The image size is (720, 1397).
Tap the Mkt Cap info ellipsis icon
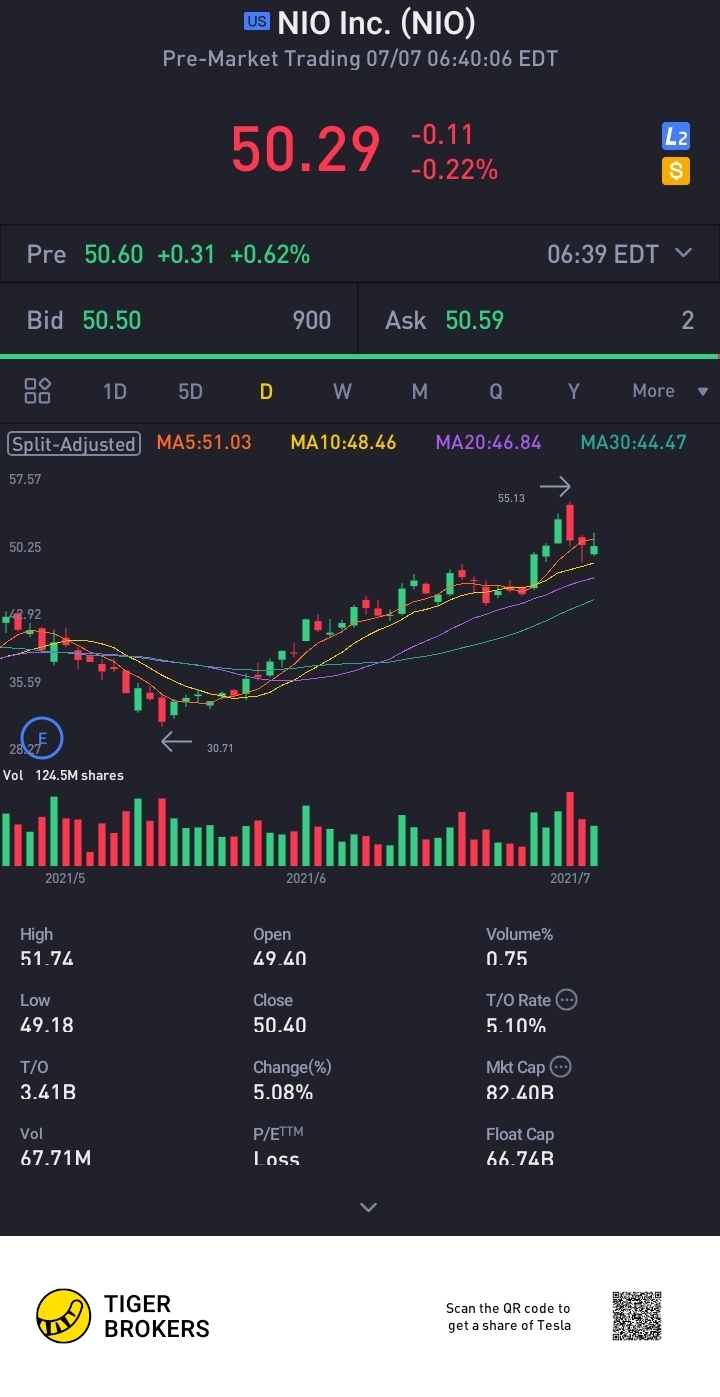point(561,1066)
